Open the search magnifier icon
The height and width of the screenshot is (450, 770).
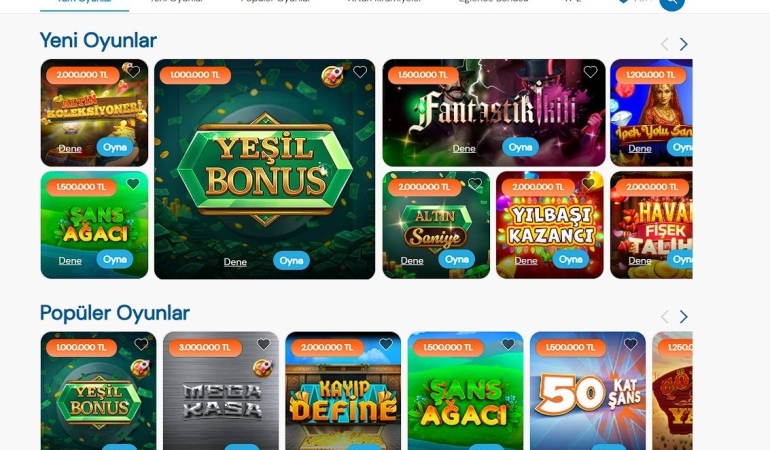(x=671, y=2)
